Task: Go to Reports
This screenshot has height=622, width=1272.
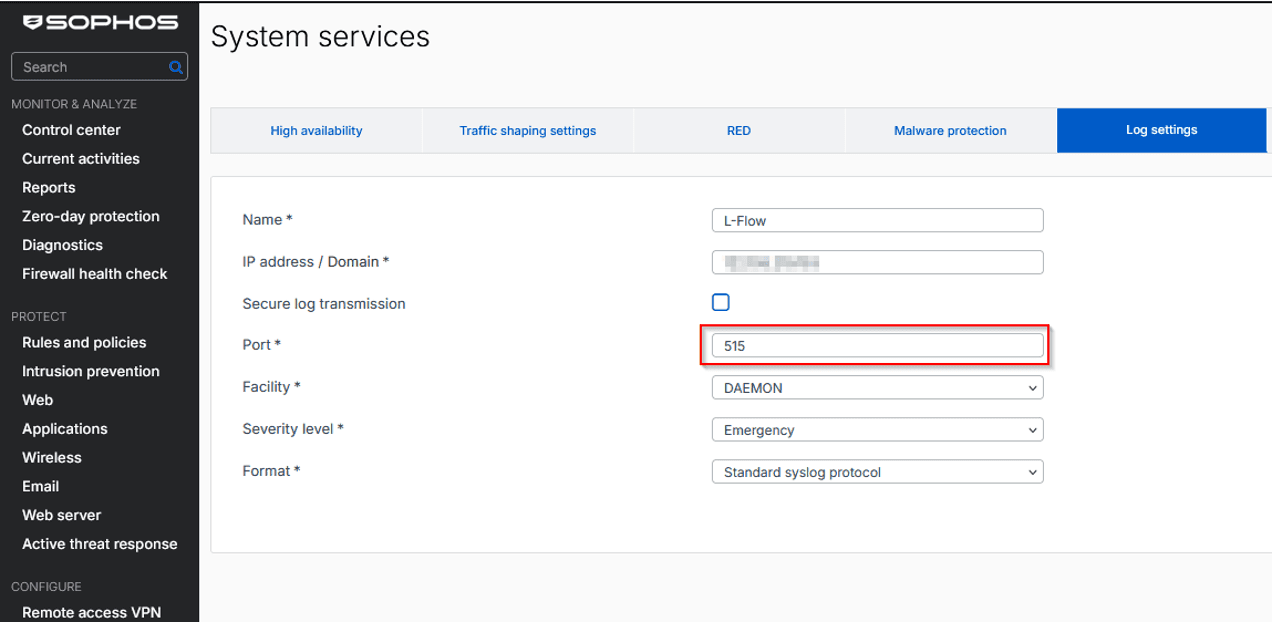Action: [x=49, y=188]
